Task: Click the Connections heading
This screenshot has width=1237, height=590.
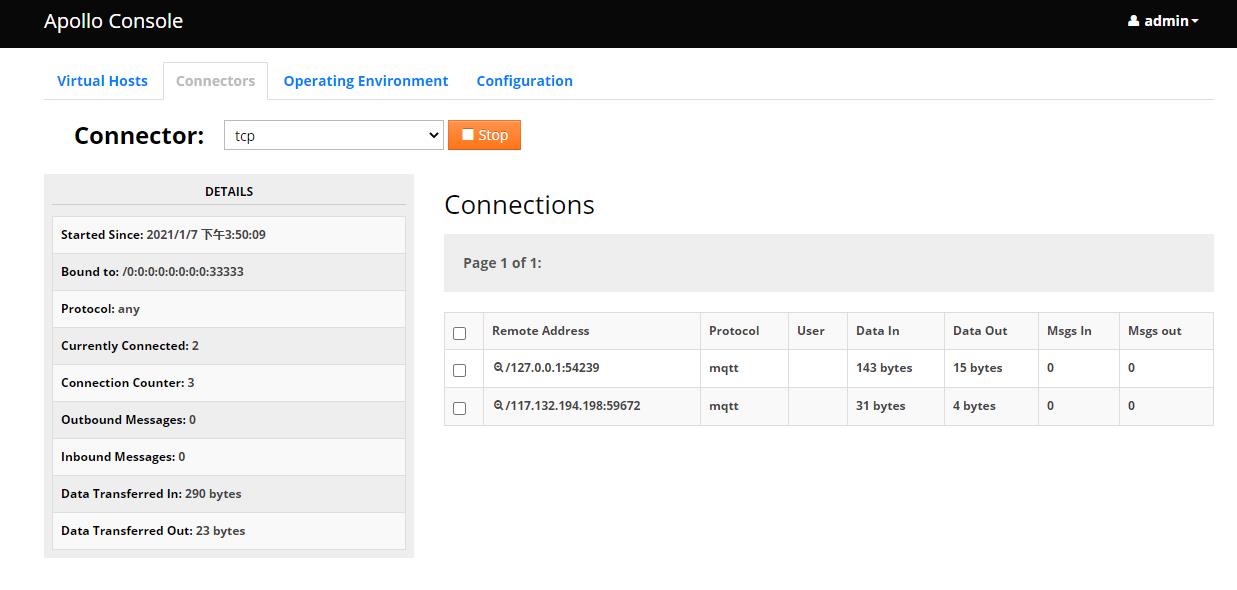Action: pos(519,205)
